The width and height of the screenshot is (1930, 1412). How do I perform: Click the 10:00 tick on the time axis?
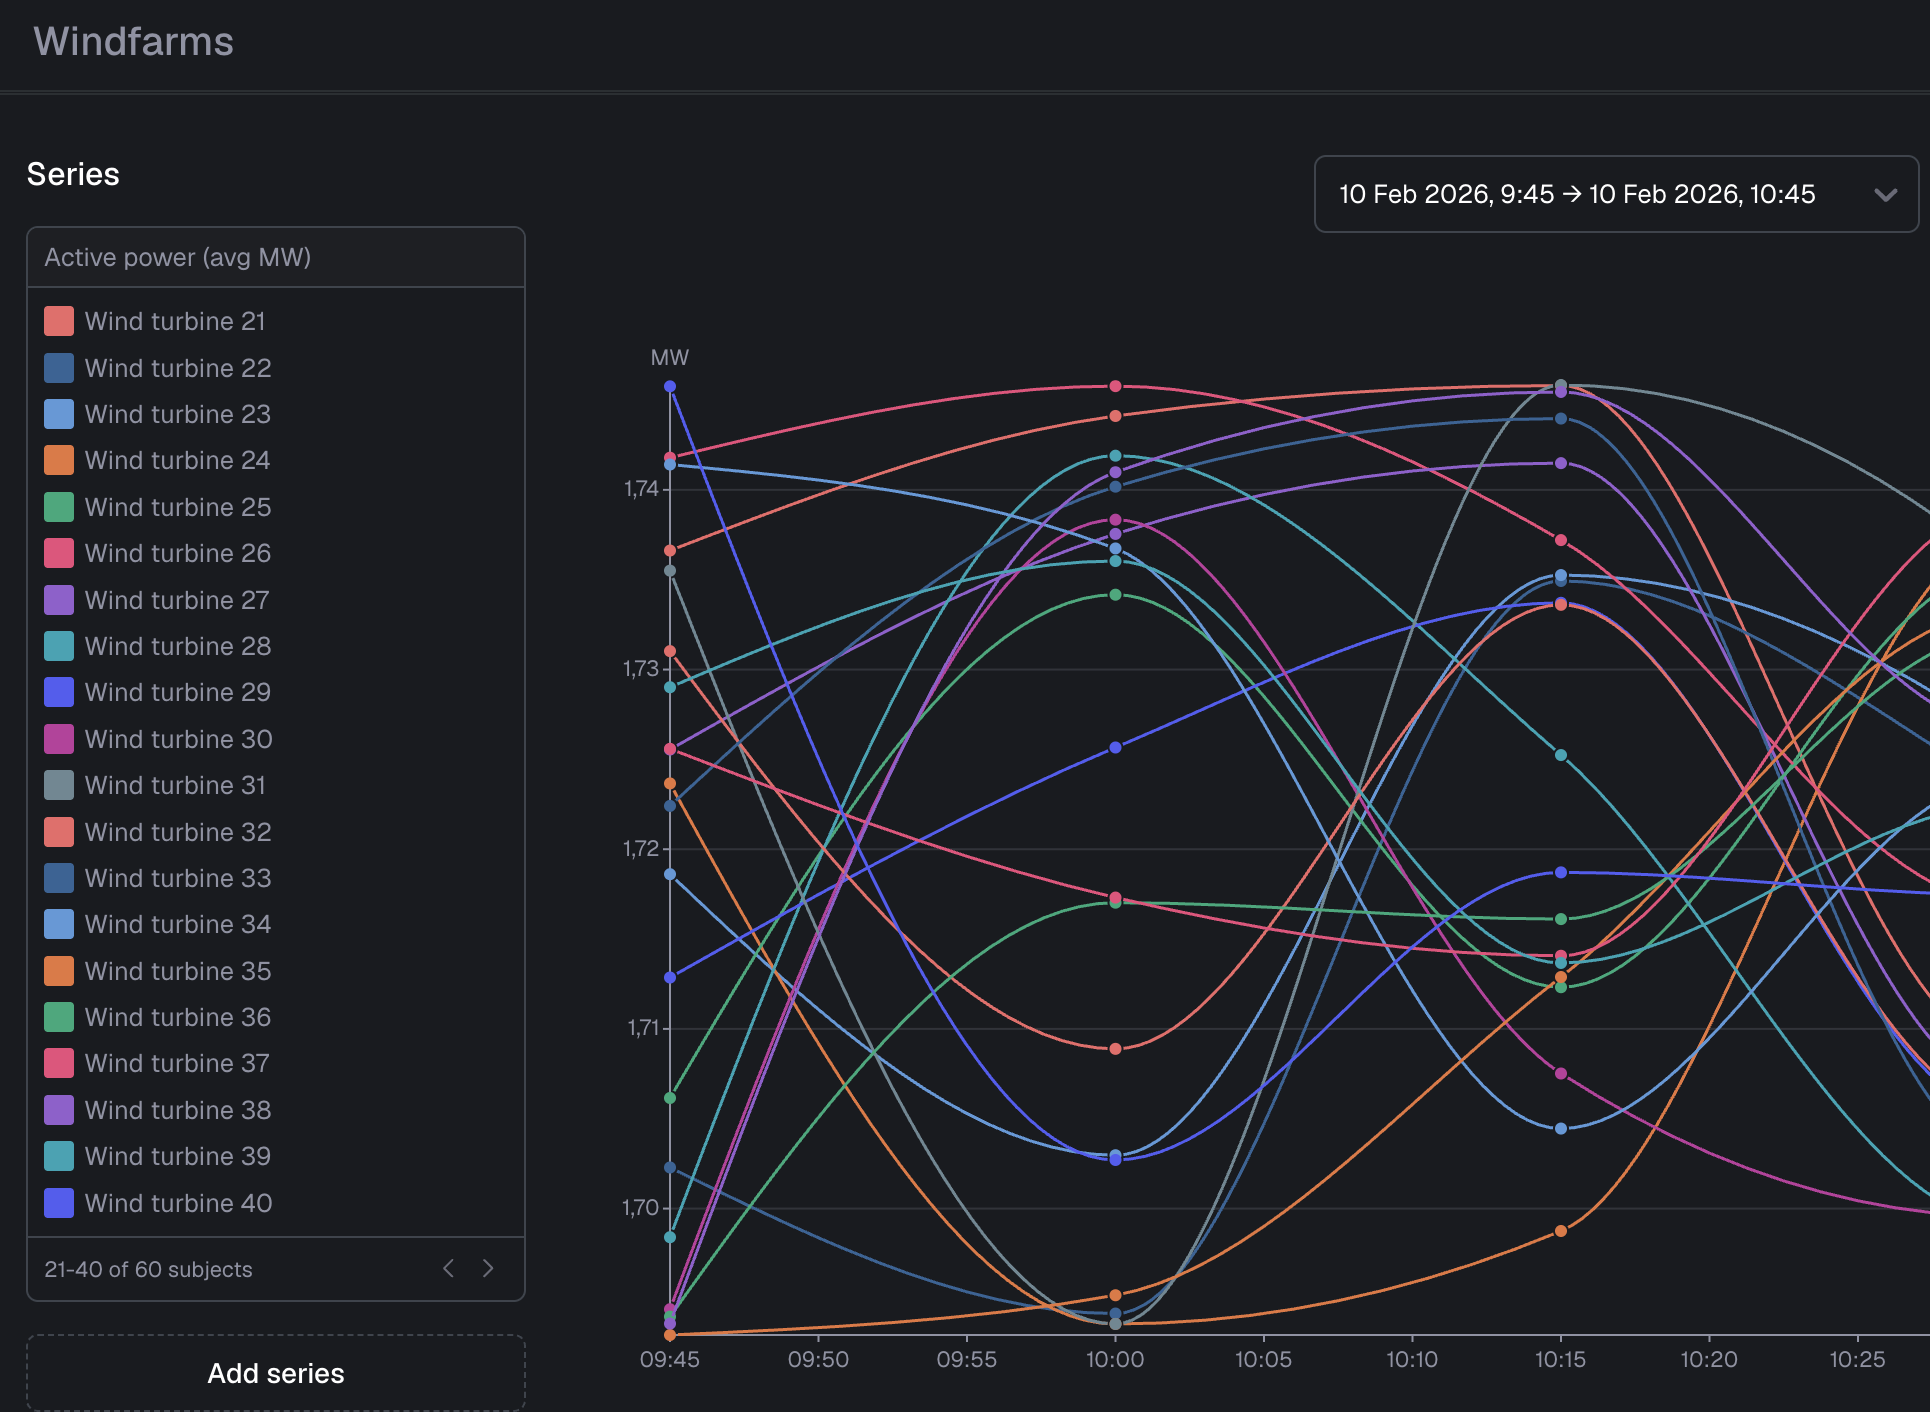pos(1115,1359)
